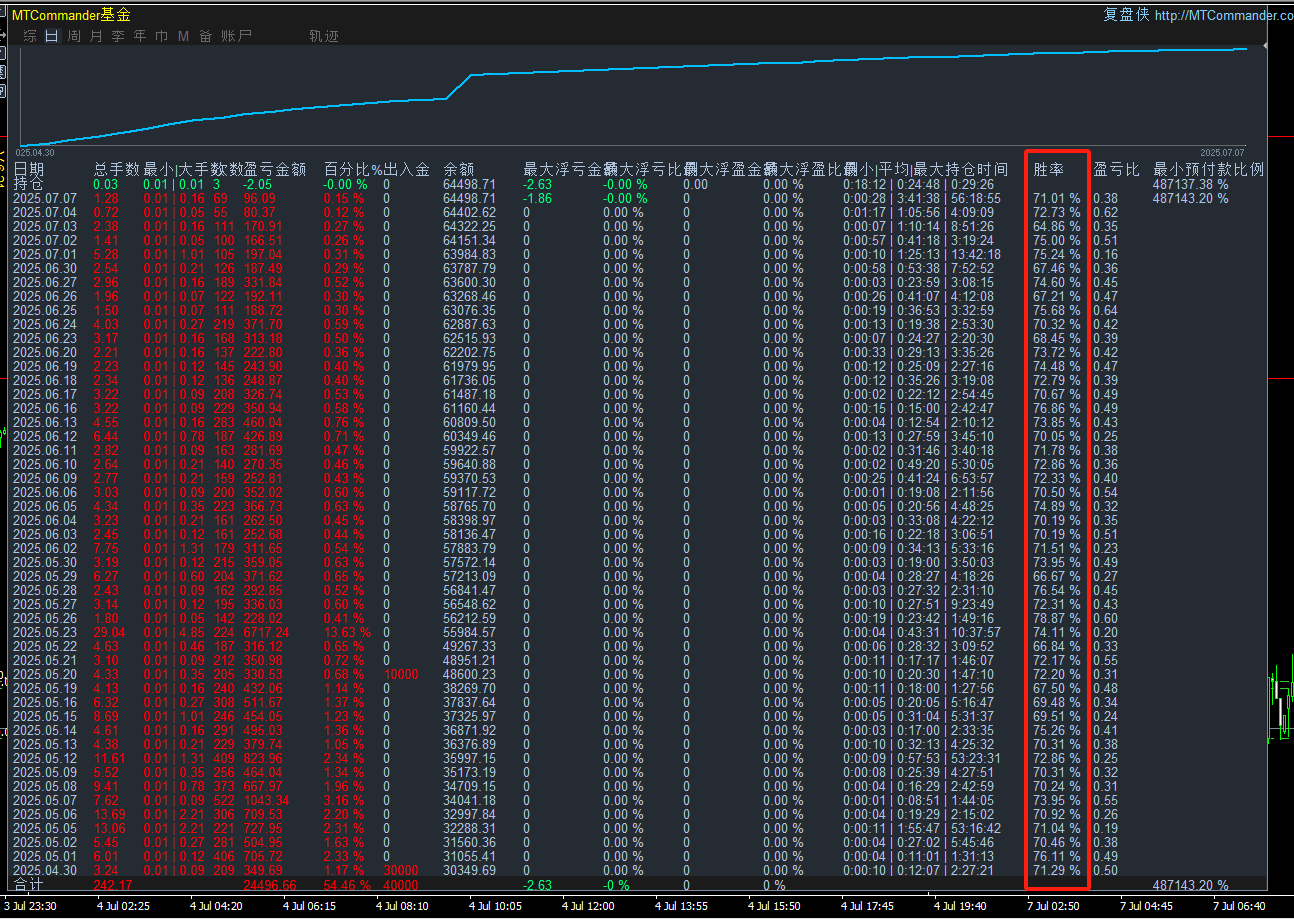Click the 出入金 column header

coord(408,170)
